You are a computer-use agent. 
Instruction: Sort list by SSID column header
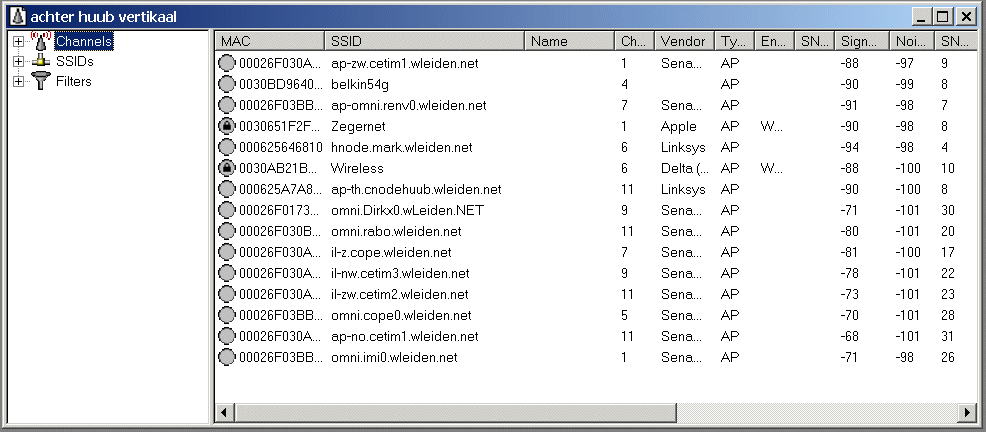click(424, 41)
